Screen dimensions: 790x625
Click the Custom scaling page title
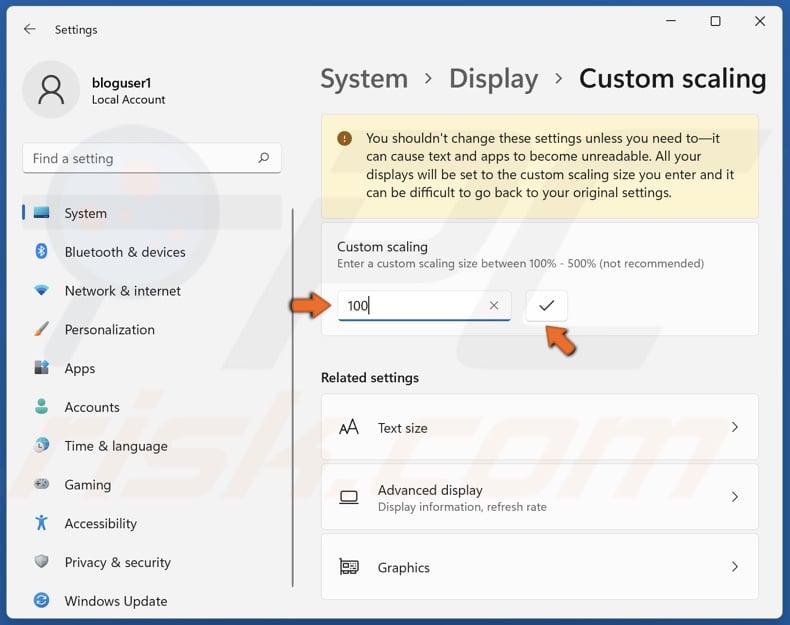tap(673, 79)
